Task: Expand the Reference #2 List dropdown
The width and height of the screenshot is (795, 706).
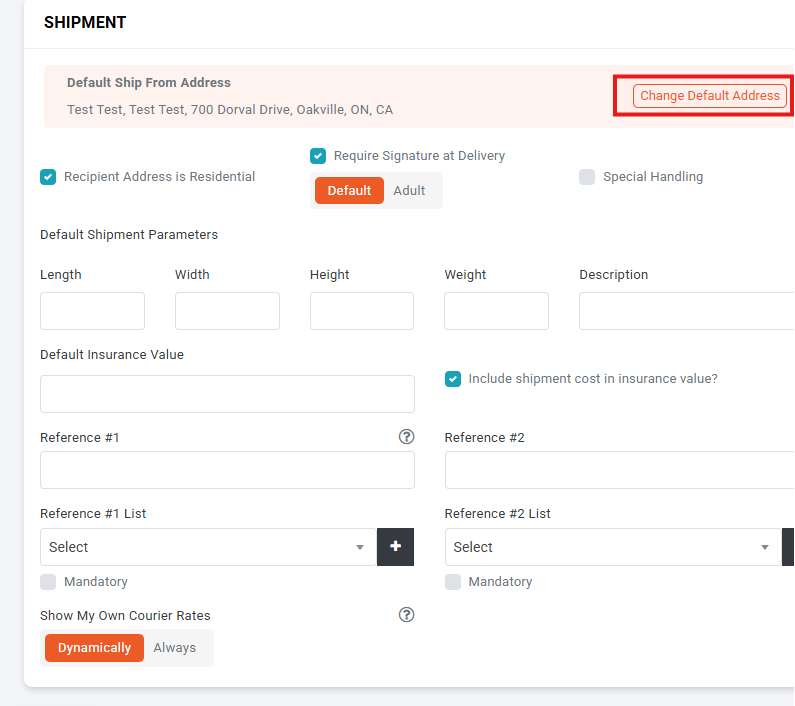Action: [x=612, y=547]
